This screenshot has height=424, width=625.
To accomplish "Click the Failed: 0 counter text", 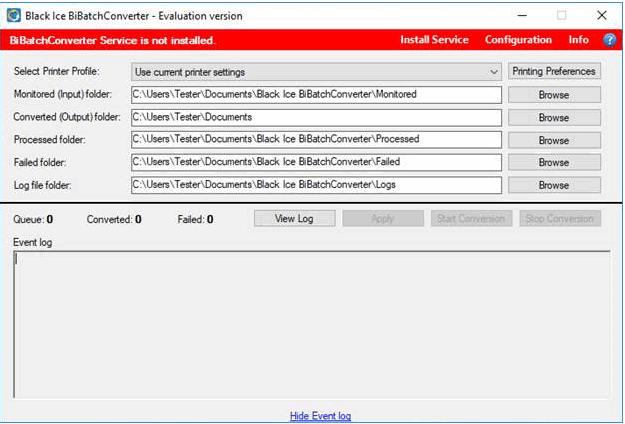I will (x=195, y=219).
